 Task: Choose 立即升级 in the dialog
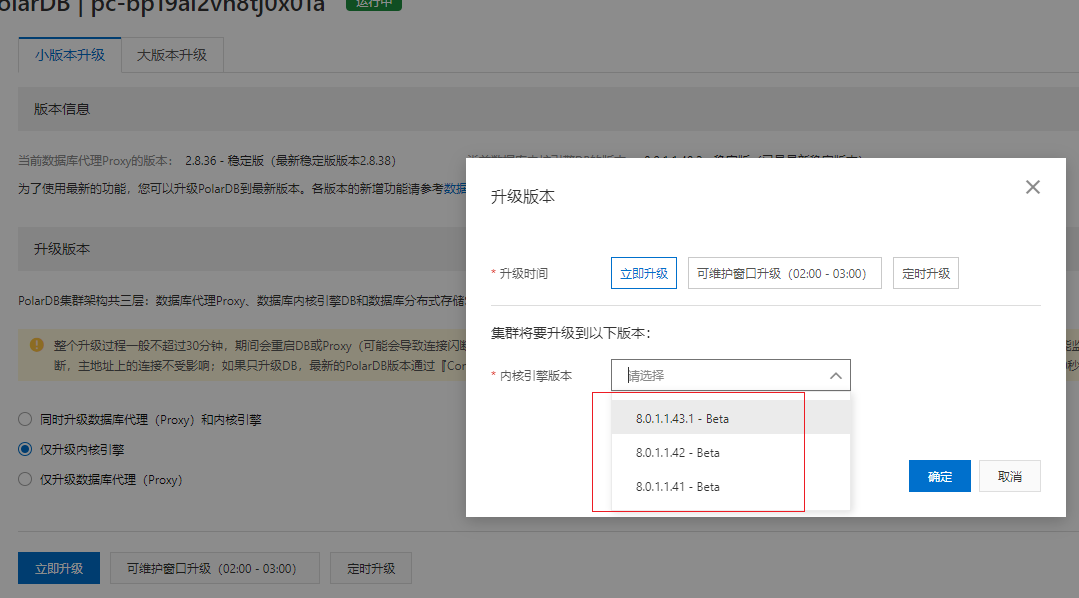tap(643, 273)
